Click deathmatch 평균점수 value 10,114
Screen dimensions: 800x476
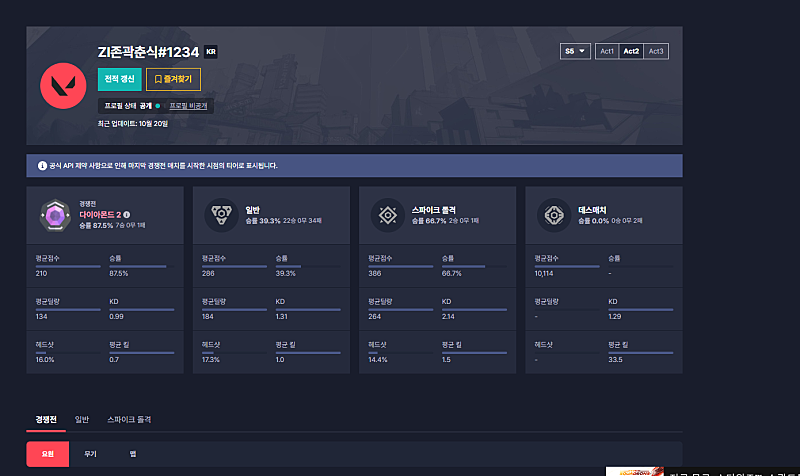click(x=544, y=273)
